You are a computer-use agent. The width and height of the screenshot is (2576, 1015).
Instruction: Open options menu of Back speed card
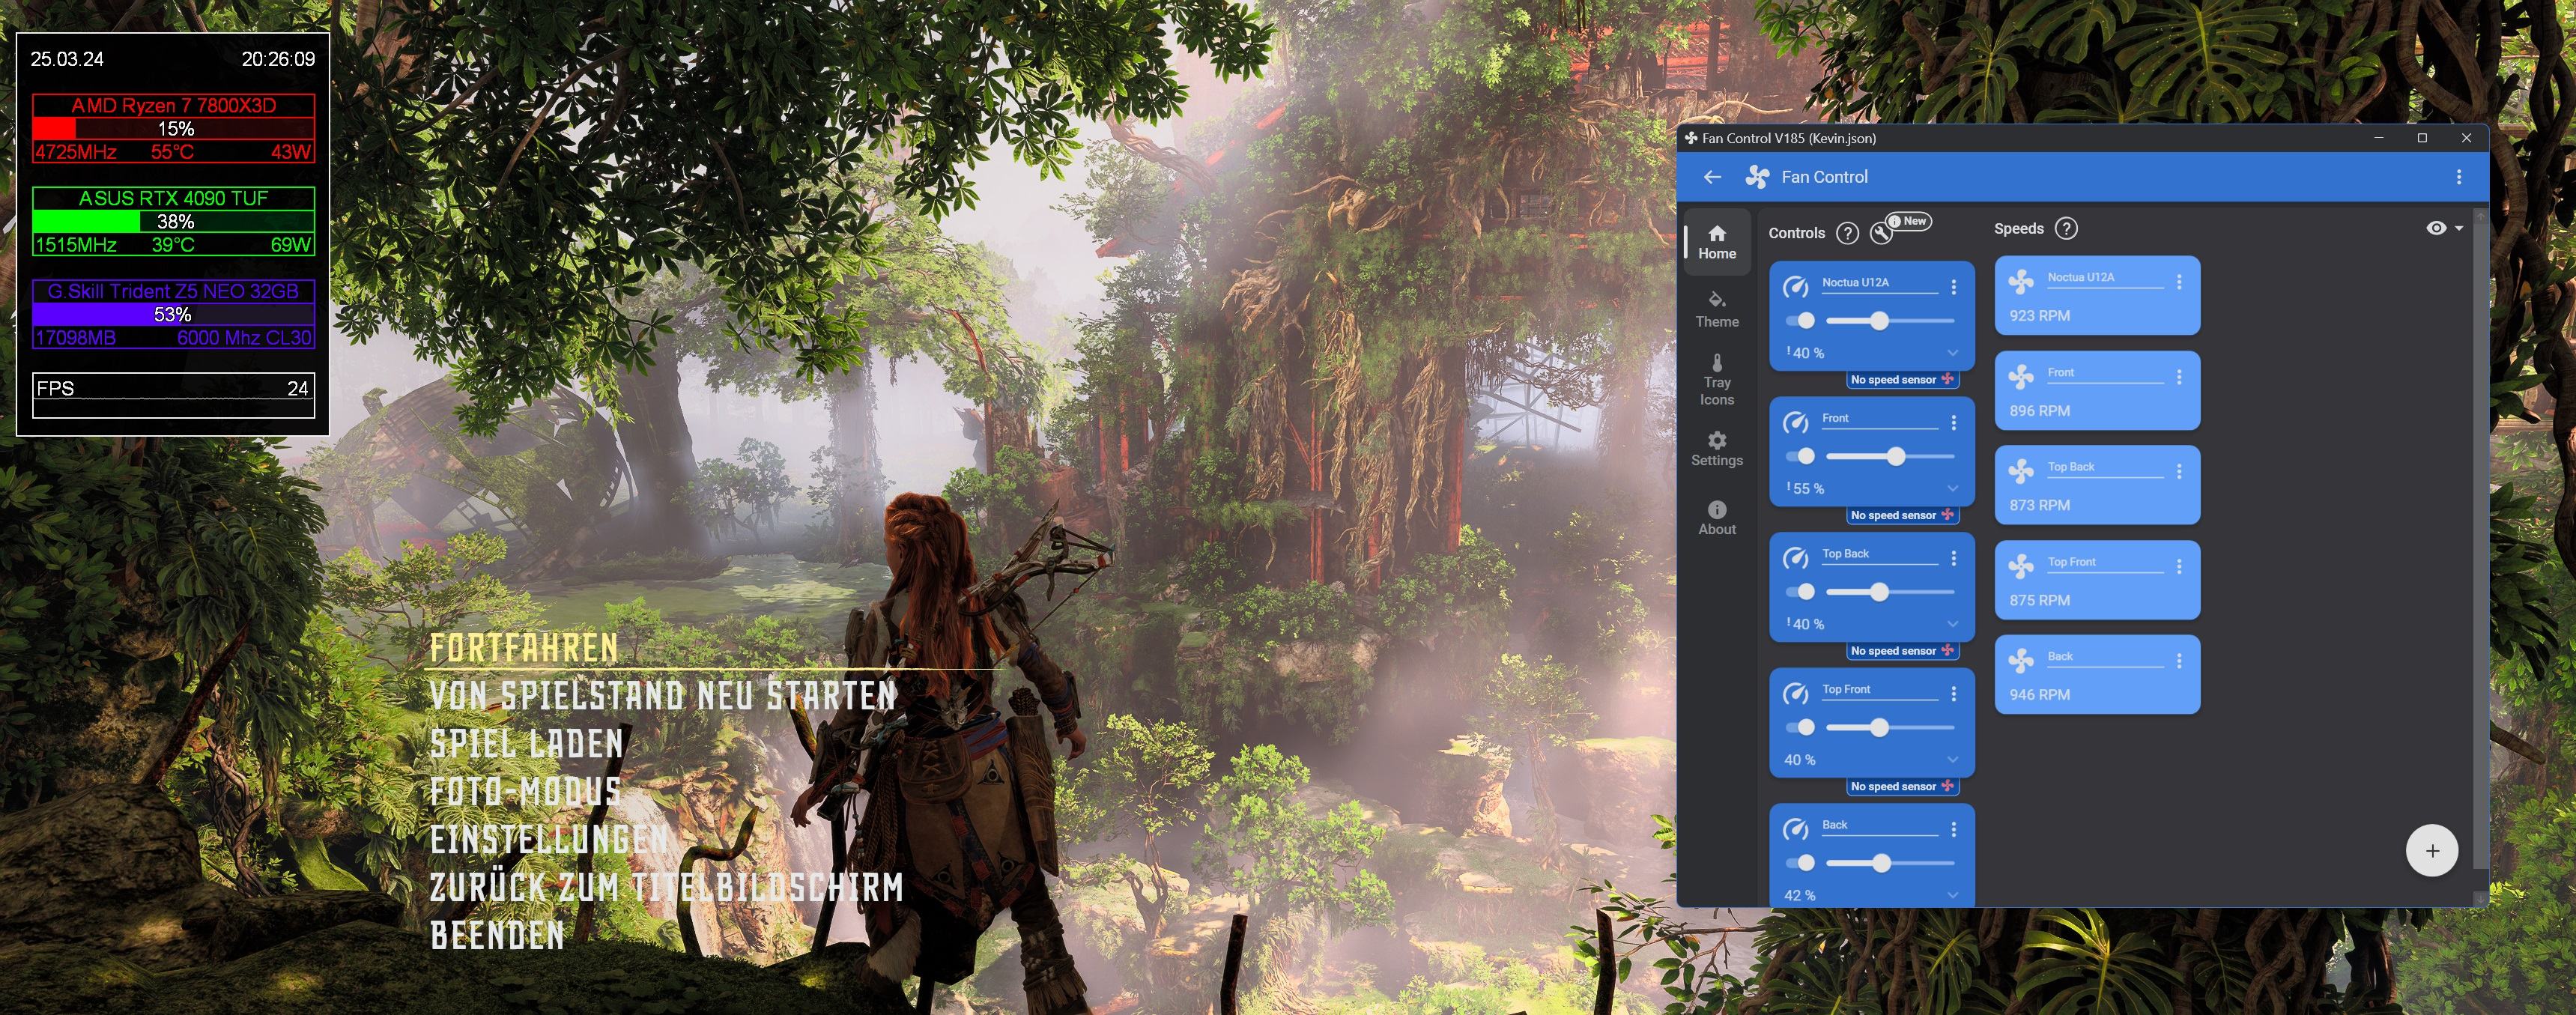(2179, 662)
